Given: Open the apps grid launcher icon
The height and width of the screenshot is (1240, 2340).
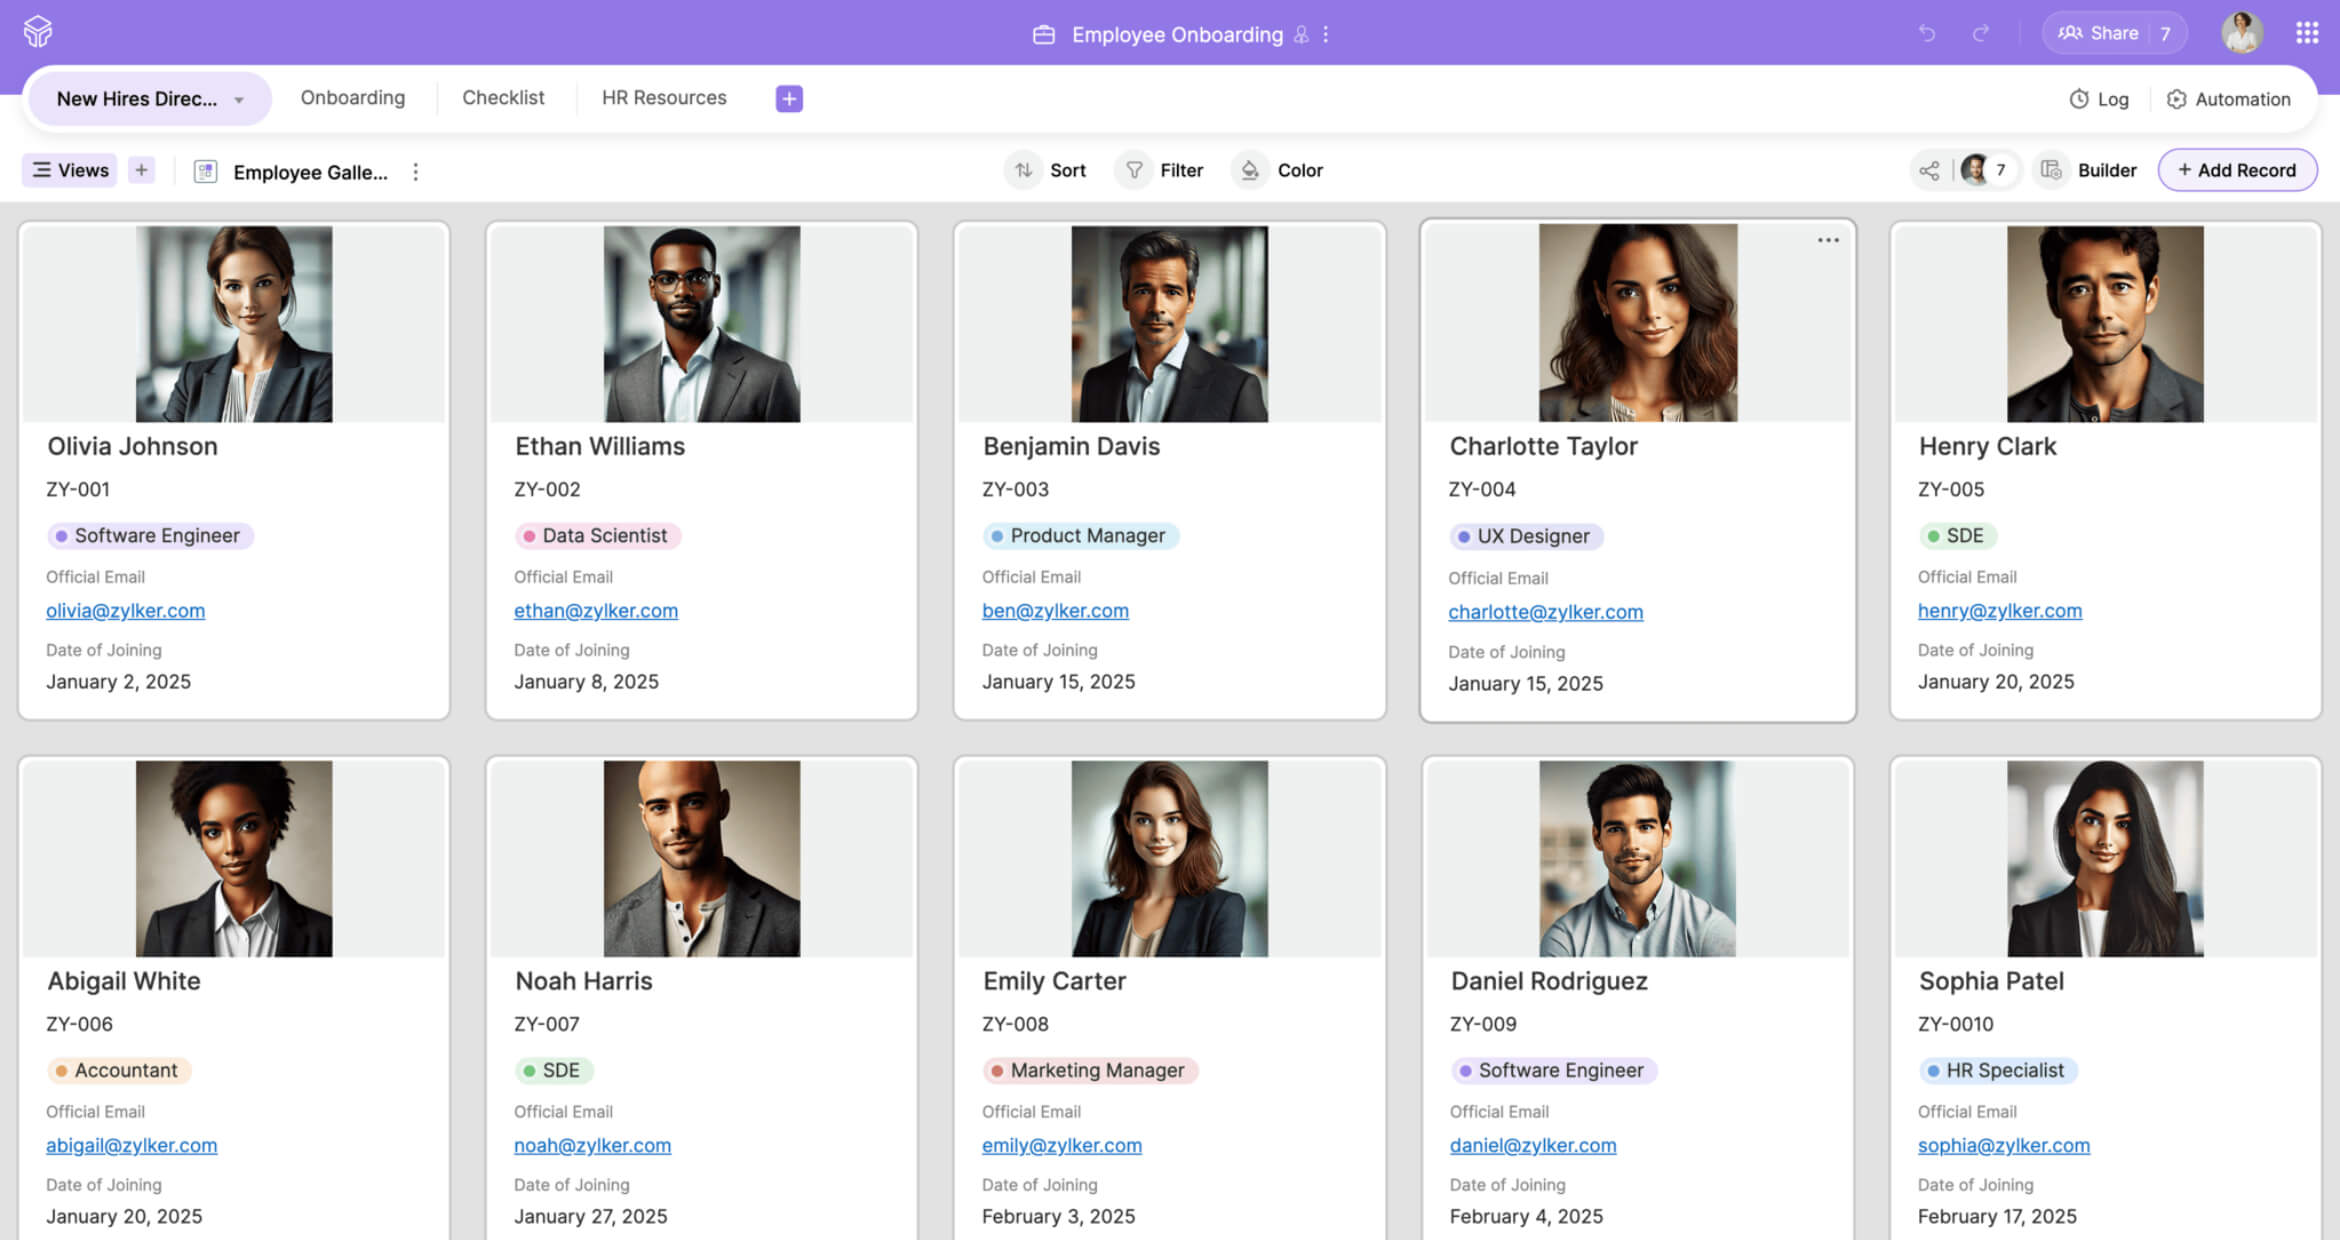Looking at the screenshot, I should pos(2306,34).
